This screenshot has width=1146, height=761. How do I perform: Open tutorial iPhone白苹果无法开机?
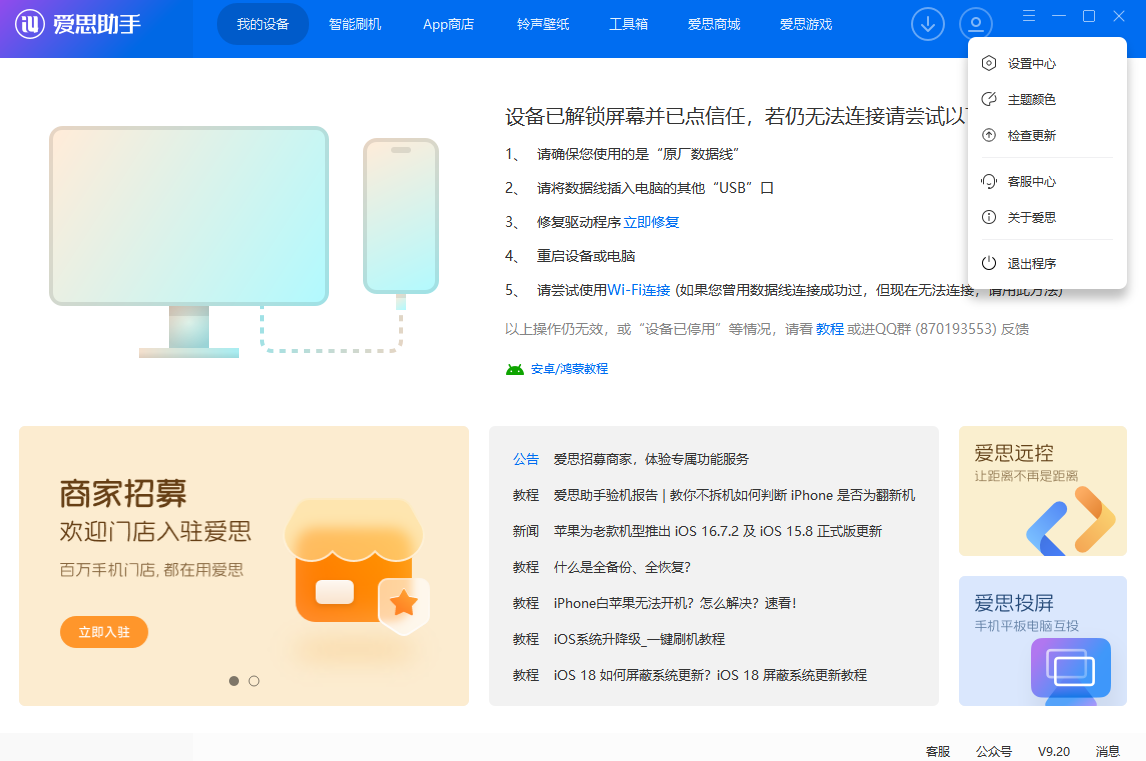[x=675, y=603]
